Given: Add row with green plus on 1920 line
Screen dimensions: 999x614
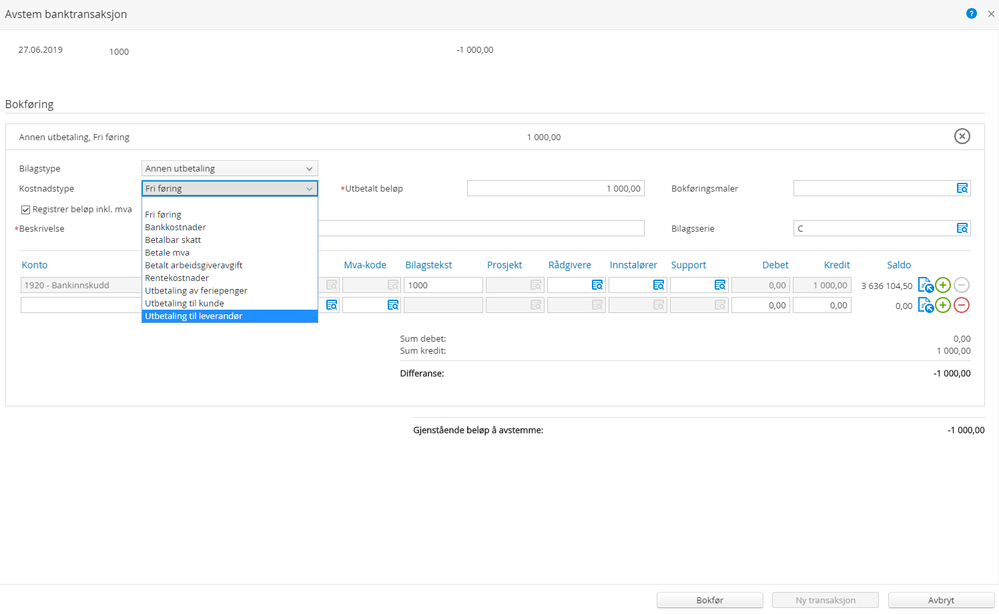Looking at the screenshot, I should 943,285.
